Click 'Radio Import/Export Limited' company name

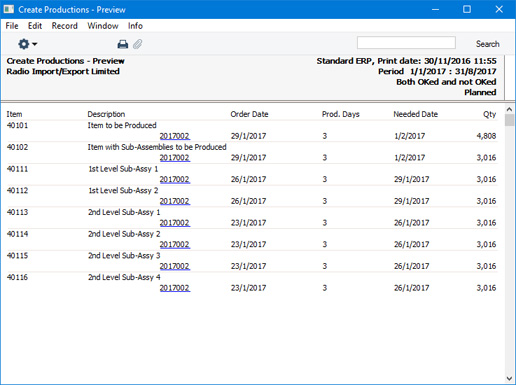[63, 71]
